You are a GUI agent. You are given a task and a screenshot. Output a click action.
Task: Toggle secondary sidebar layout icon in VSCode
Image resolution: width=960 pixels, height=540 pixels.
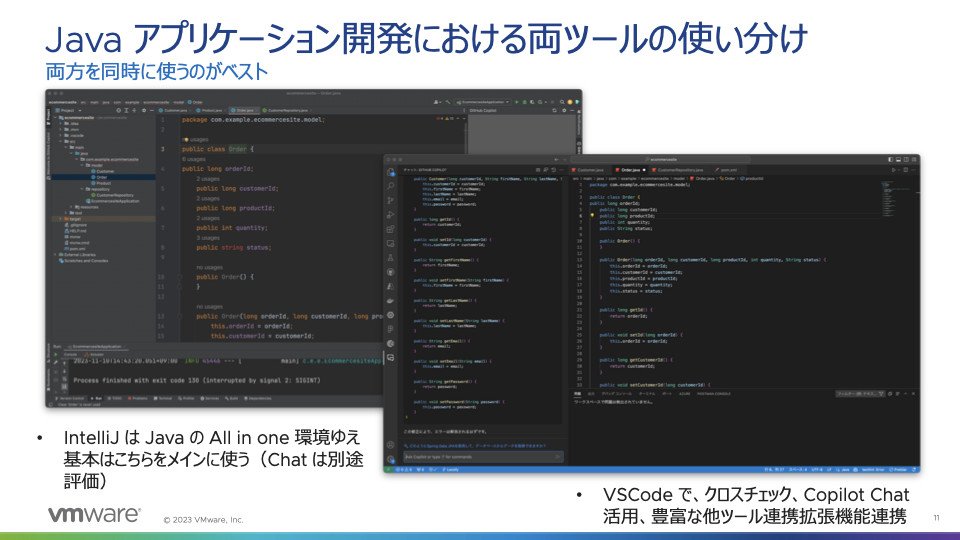point(906,159)
